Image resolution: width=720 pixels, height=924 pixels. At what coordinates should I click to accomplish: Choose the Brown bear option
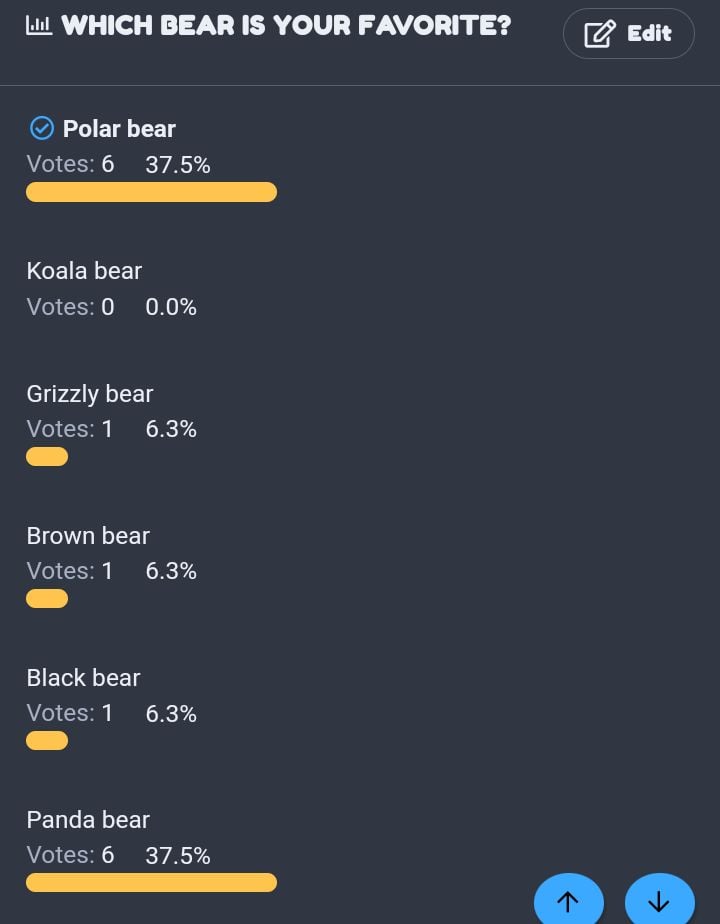(88, 536)
